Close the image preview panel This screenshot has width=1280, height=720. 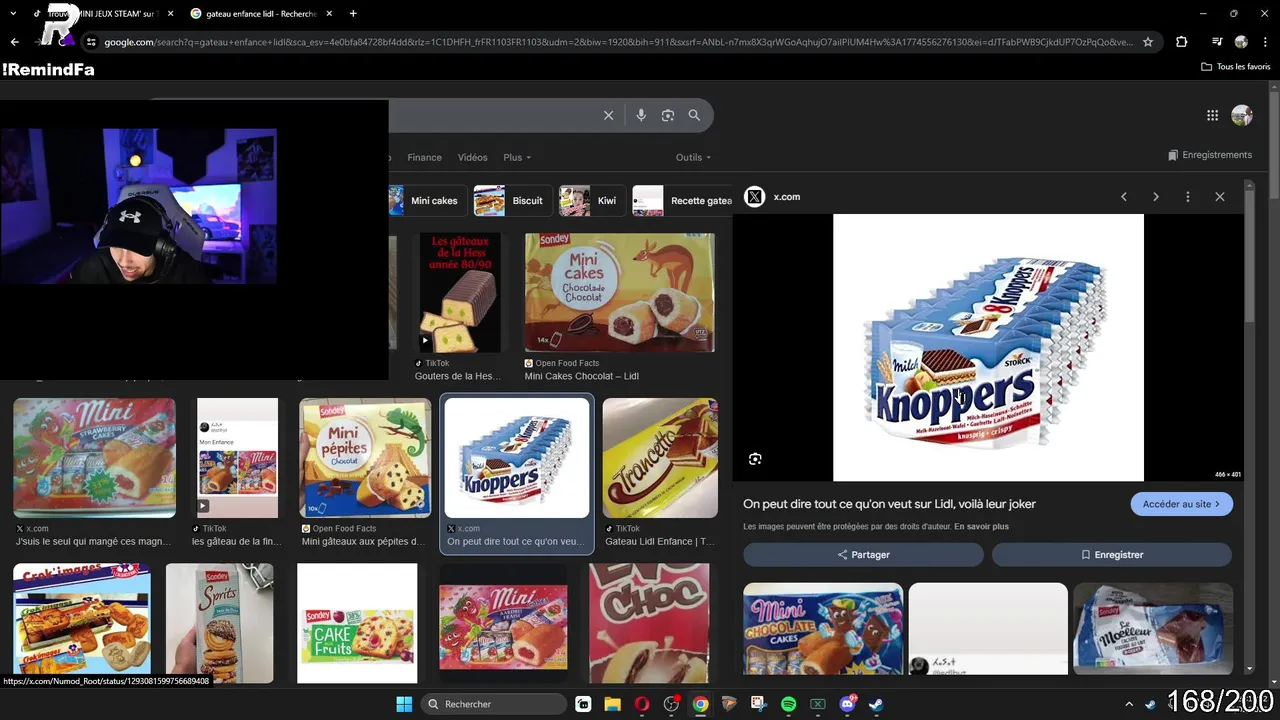tap(1220, 197)
